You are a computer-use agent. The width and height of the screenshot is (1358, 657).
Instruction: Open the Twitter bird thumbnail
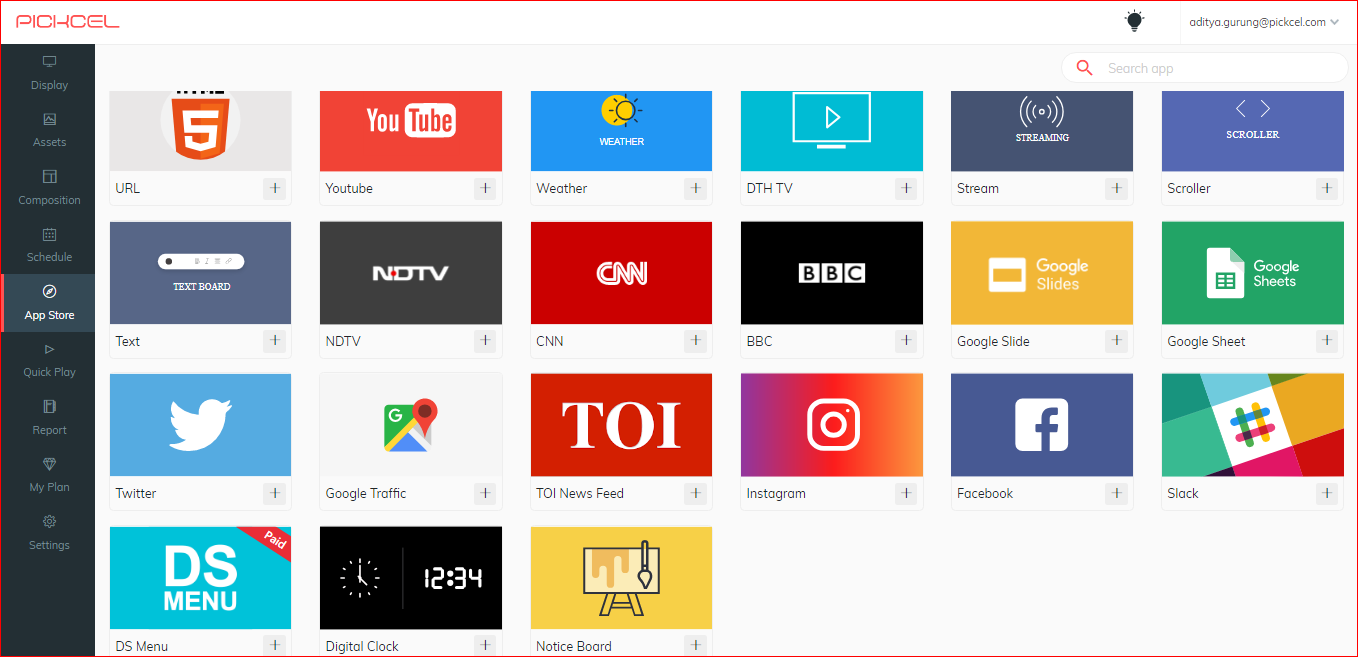click(x=200, y=425)
